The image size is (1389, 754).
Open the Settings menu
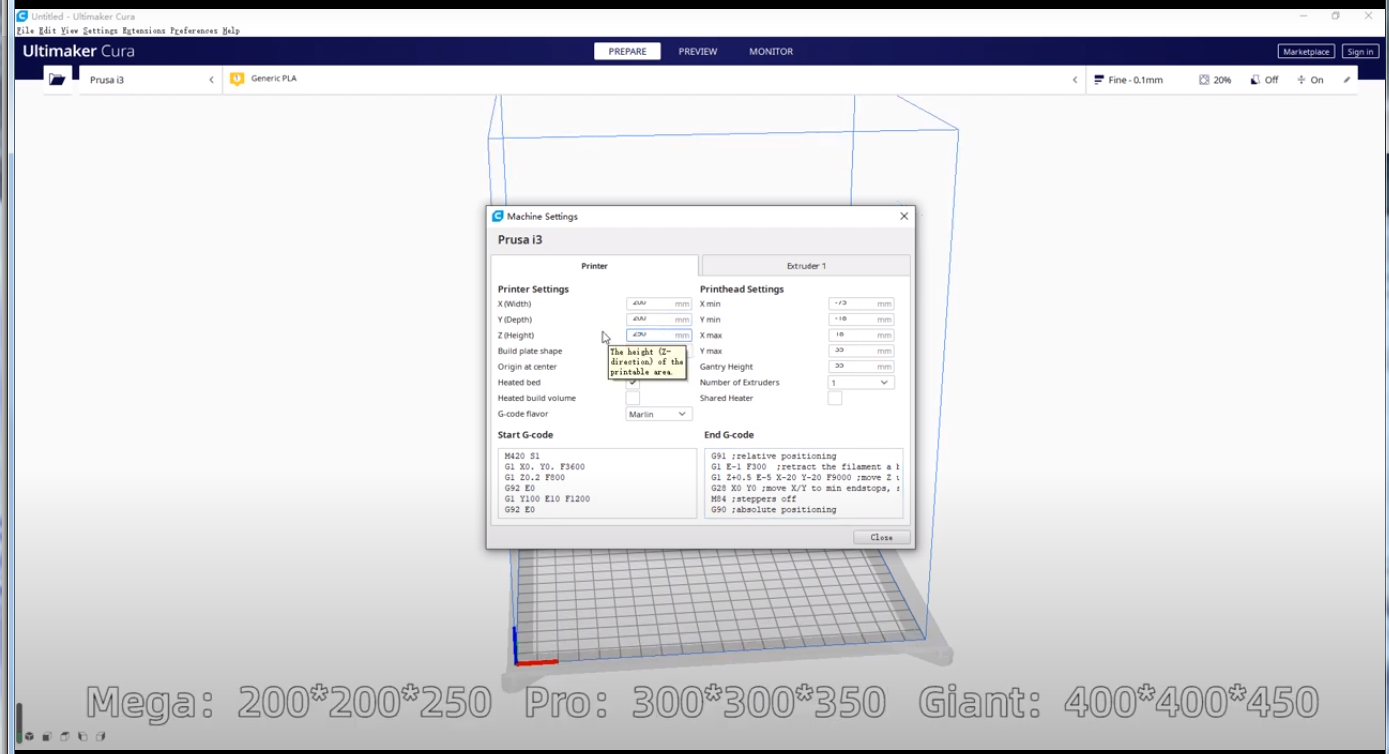point(100,31)
